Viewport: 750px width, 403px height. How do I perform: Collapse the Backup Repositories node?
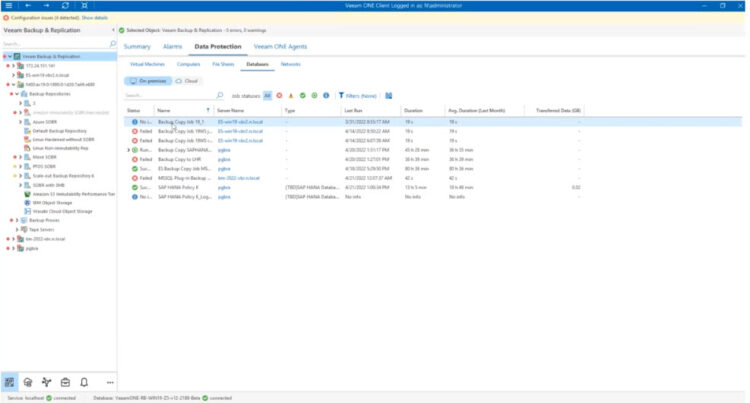(17, 94)
